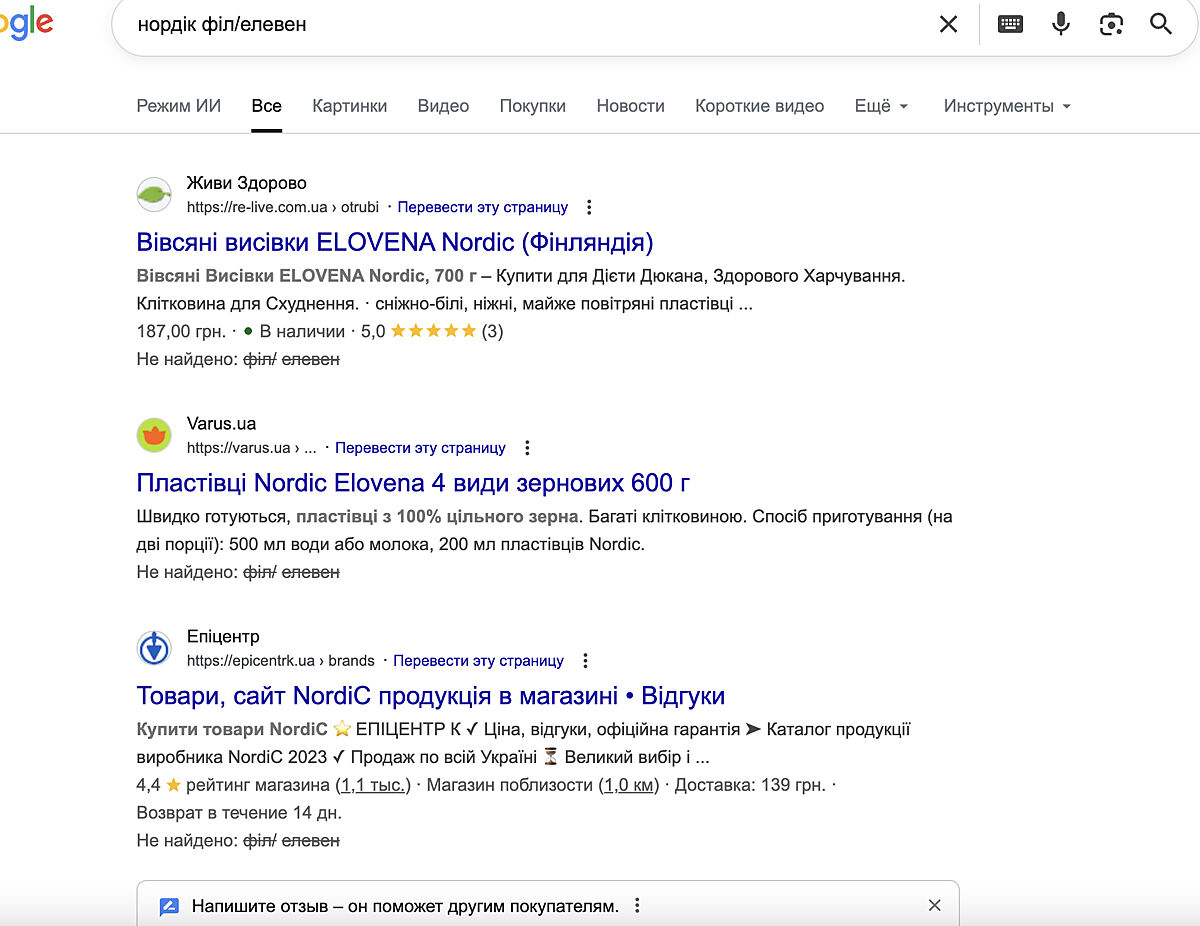Open options menu on review banner
Viewport: 1200px width, 926px height.
(x=637, y=906)
